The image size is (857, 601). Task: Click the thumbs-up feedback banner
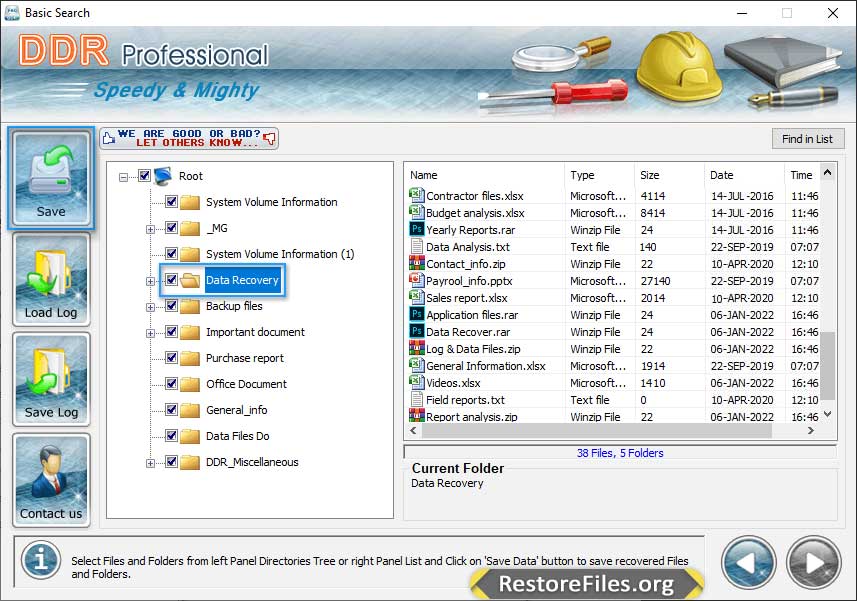189,138
